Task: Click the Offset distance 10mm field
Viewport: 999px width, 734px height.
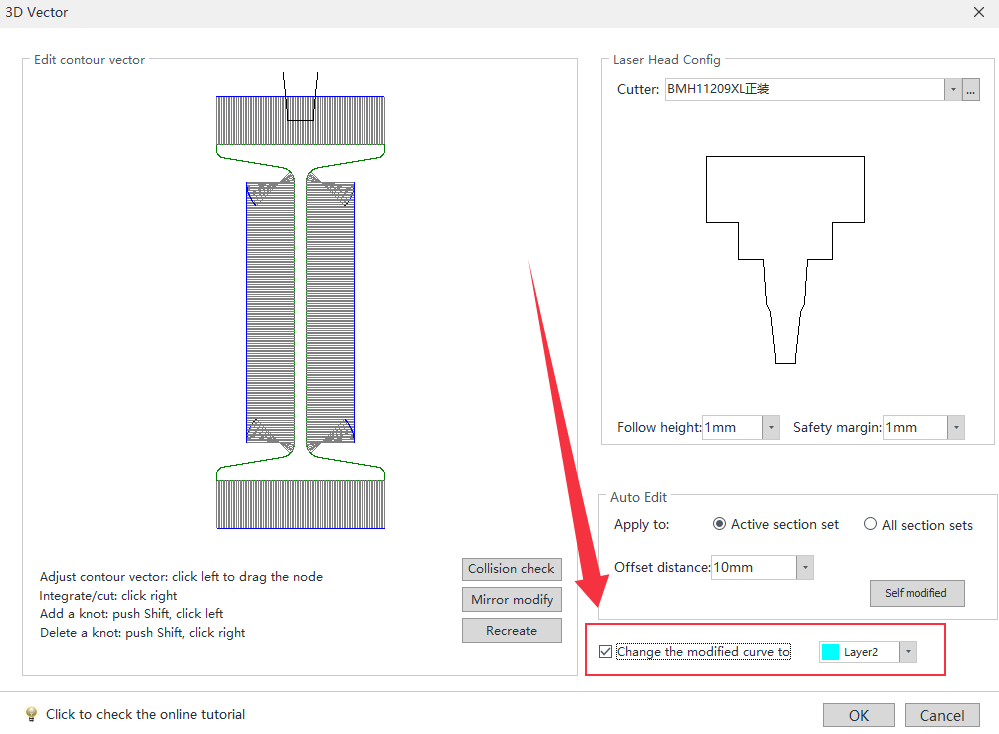Action: tap(754, 567)
